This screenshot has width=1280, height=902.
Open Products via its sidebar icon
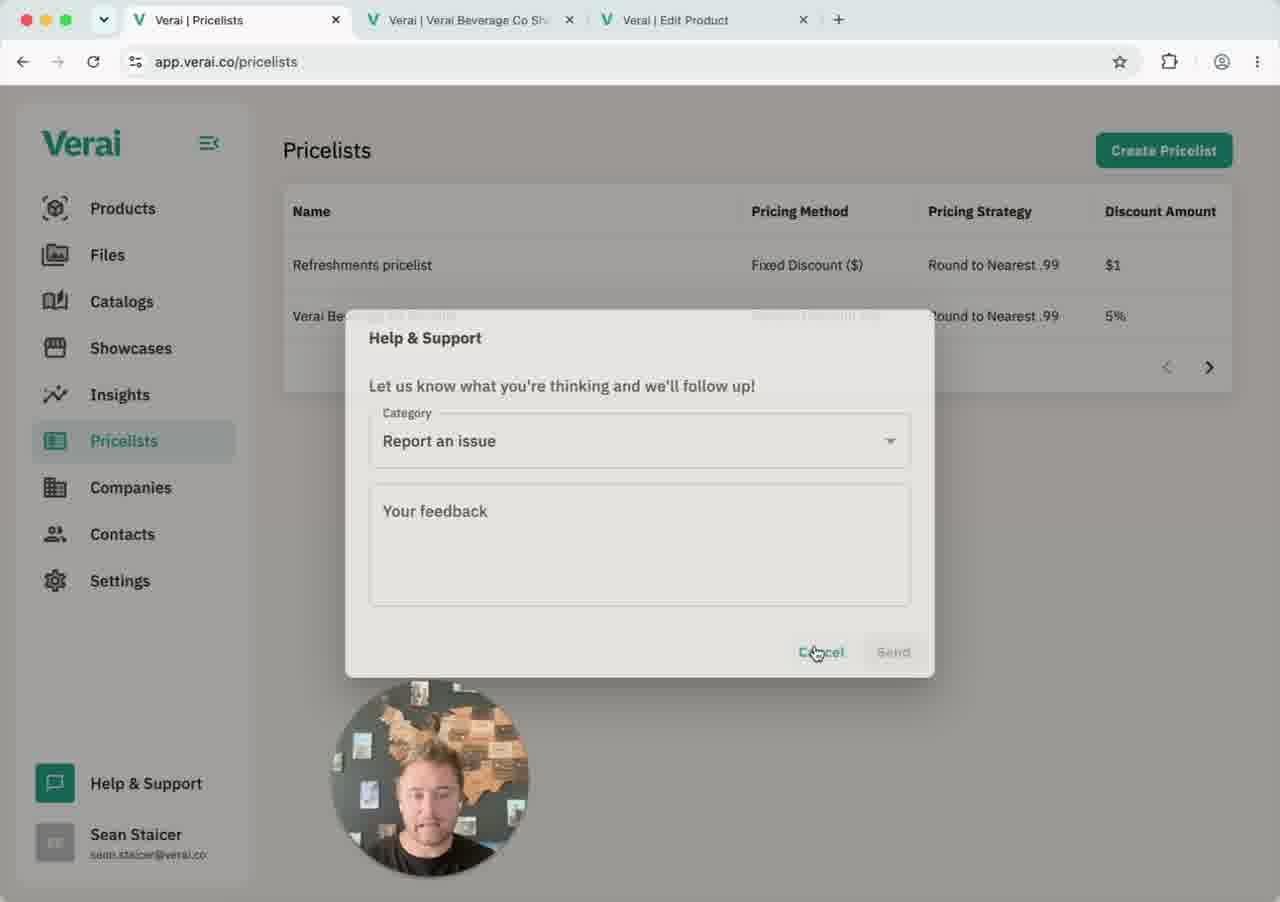55,208
